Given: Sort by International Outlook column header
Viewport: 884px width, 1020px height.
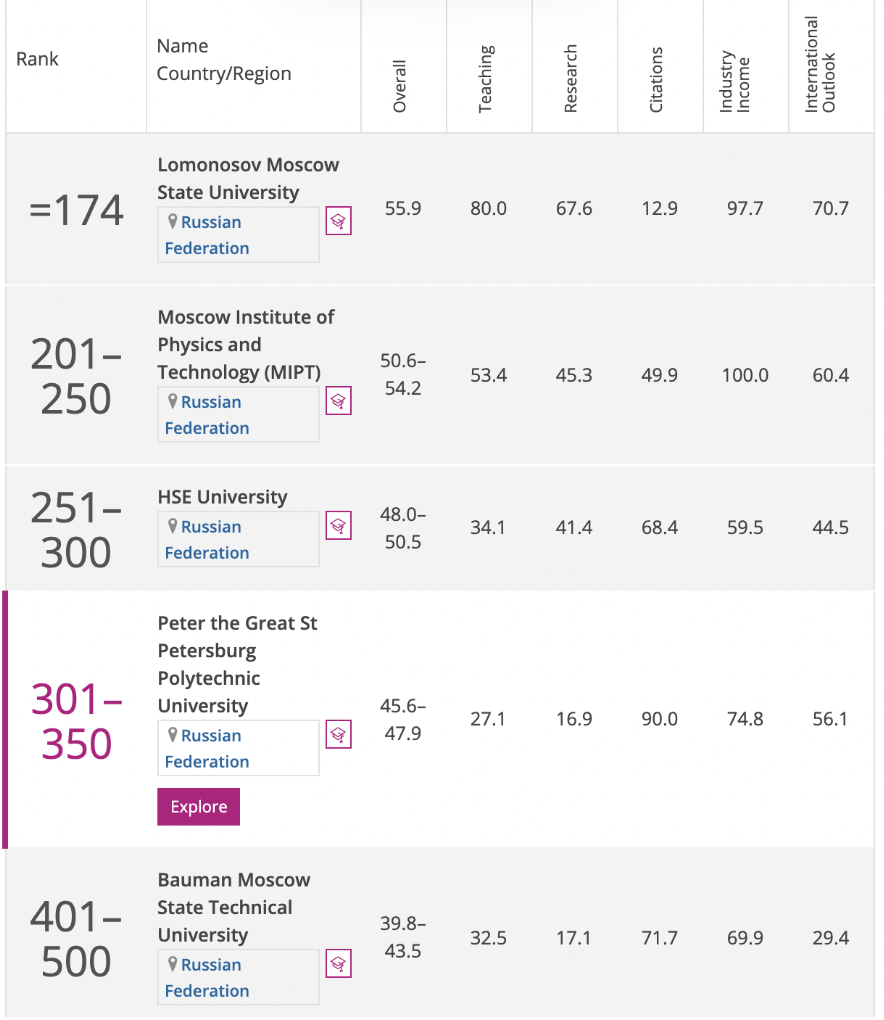Looking at the screenshot, I should point(820,64).
